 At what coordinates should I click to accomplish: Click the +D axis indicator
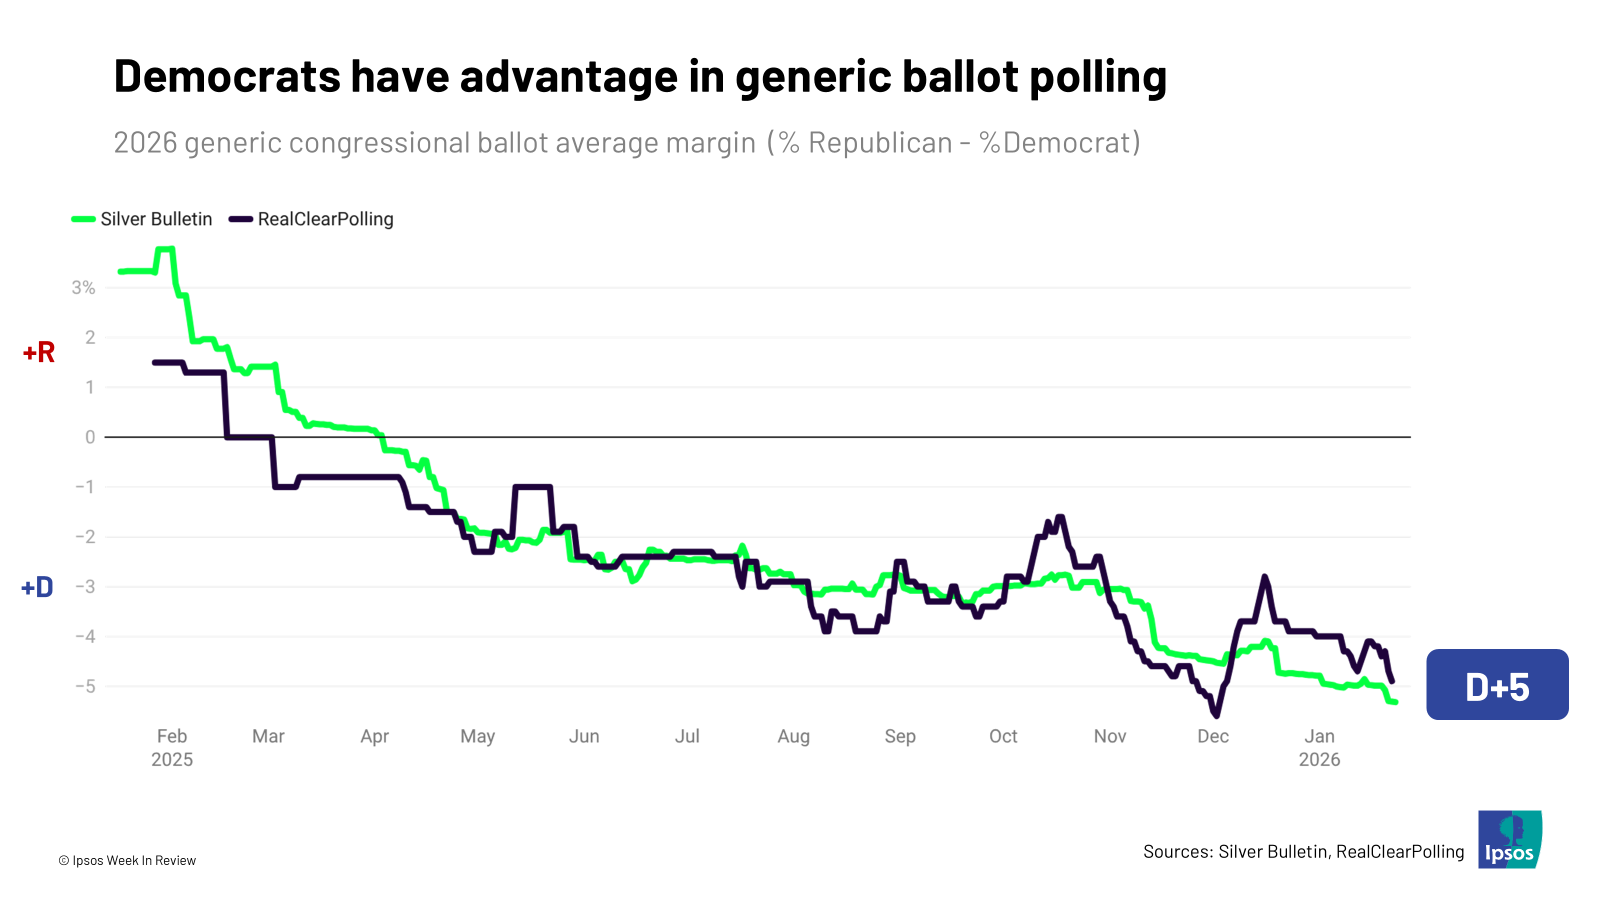[38, 587]
